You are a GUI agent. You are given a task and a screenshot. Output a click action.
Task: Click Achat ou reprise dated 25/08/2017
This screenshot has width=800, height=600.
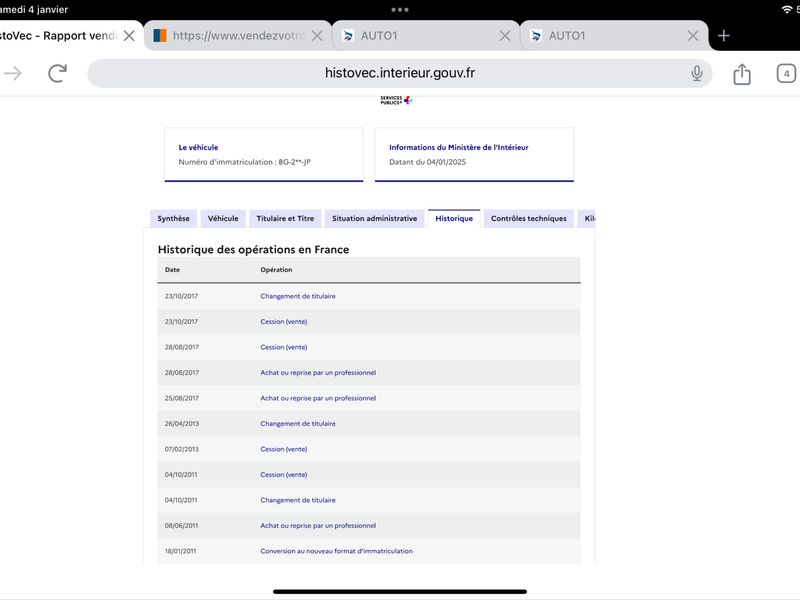[318, 398]
